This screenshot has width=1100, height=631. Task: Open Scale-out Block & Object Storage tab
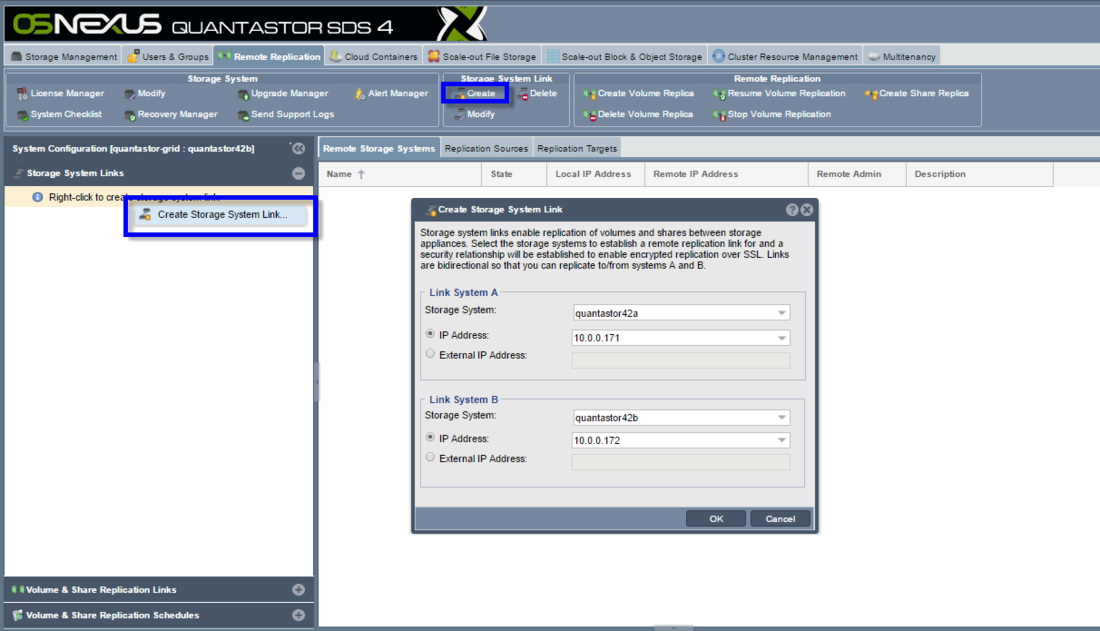point(624,57)
